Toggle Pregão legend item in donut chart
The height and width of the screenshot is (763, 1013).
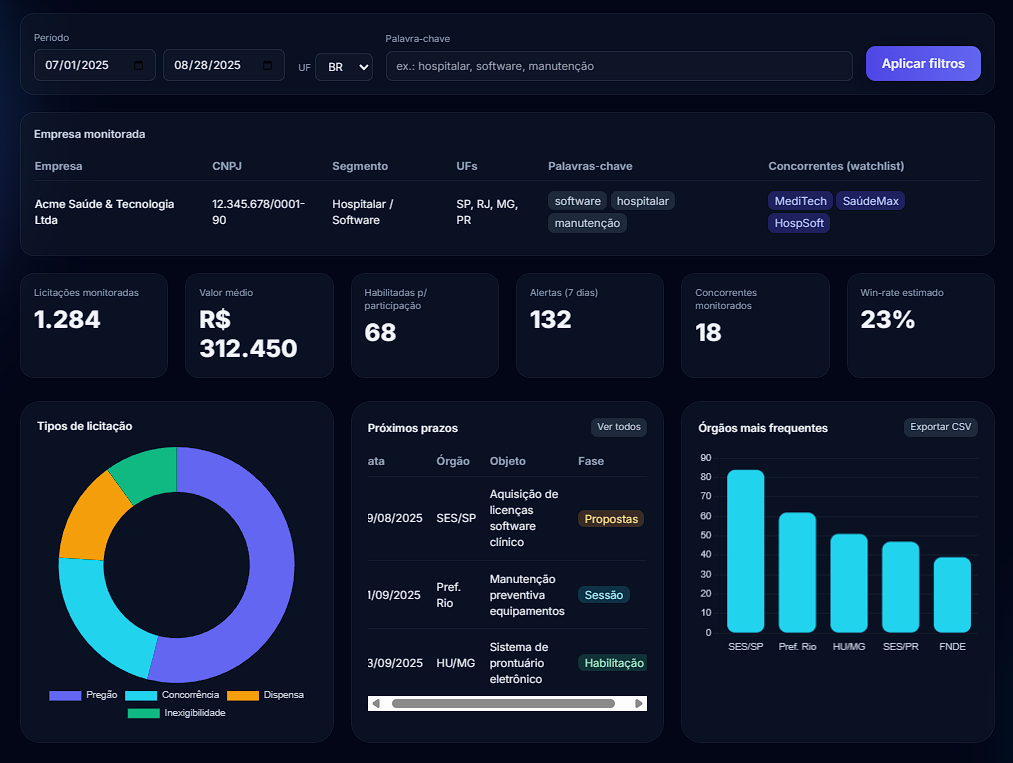pyautogui.click(x=84, y=695)
